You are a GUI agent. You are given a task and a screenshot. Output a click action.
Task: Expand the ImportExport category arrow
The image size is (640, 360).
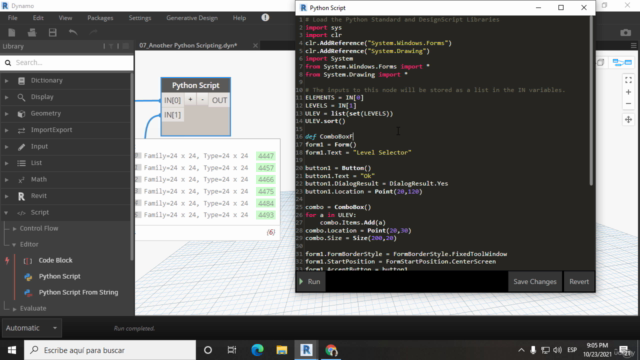point(6,130)
